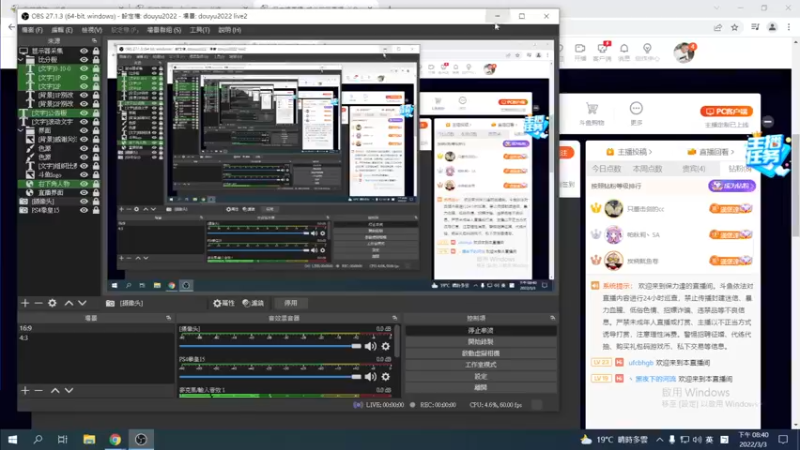Undock the 來源 panel using its header icon
This screenshot has width=800, height=450.
tap(94, 41)
